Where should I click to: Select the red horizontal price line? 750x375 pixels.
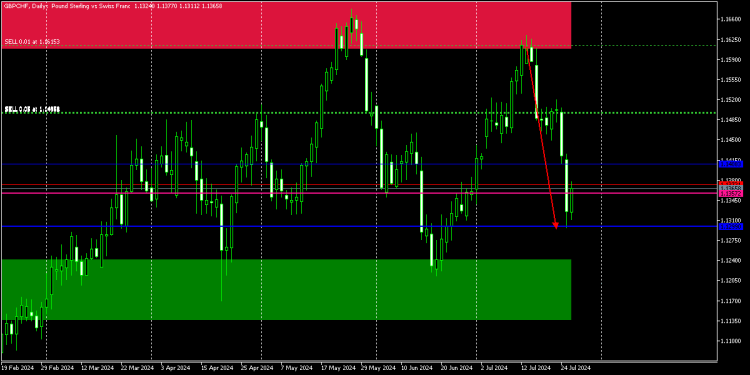coord(360,184)
